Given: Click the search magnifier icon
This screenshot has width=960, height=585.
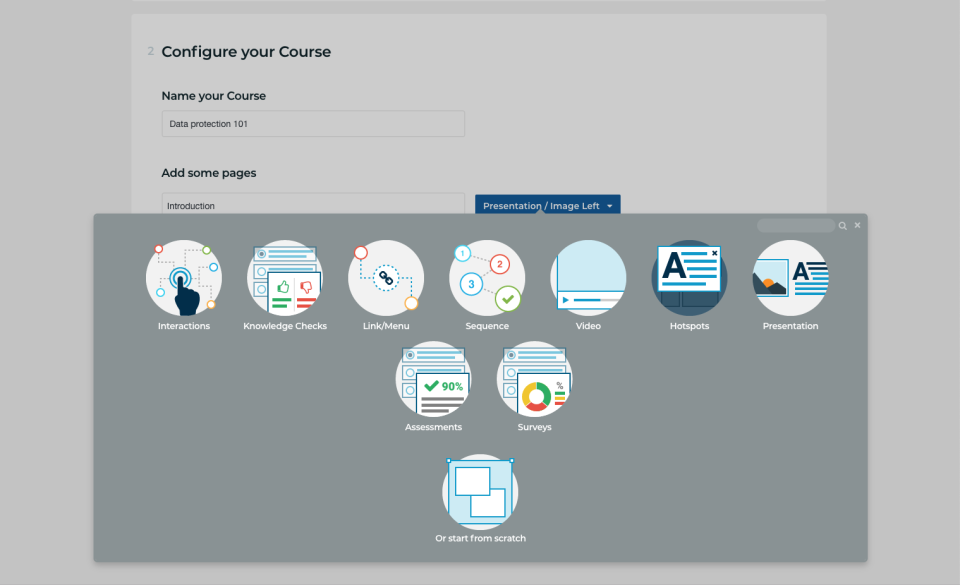Looking at the screenshot, I should tap(842, 226).
